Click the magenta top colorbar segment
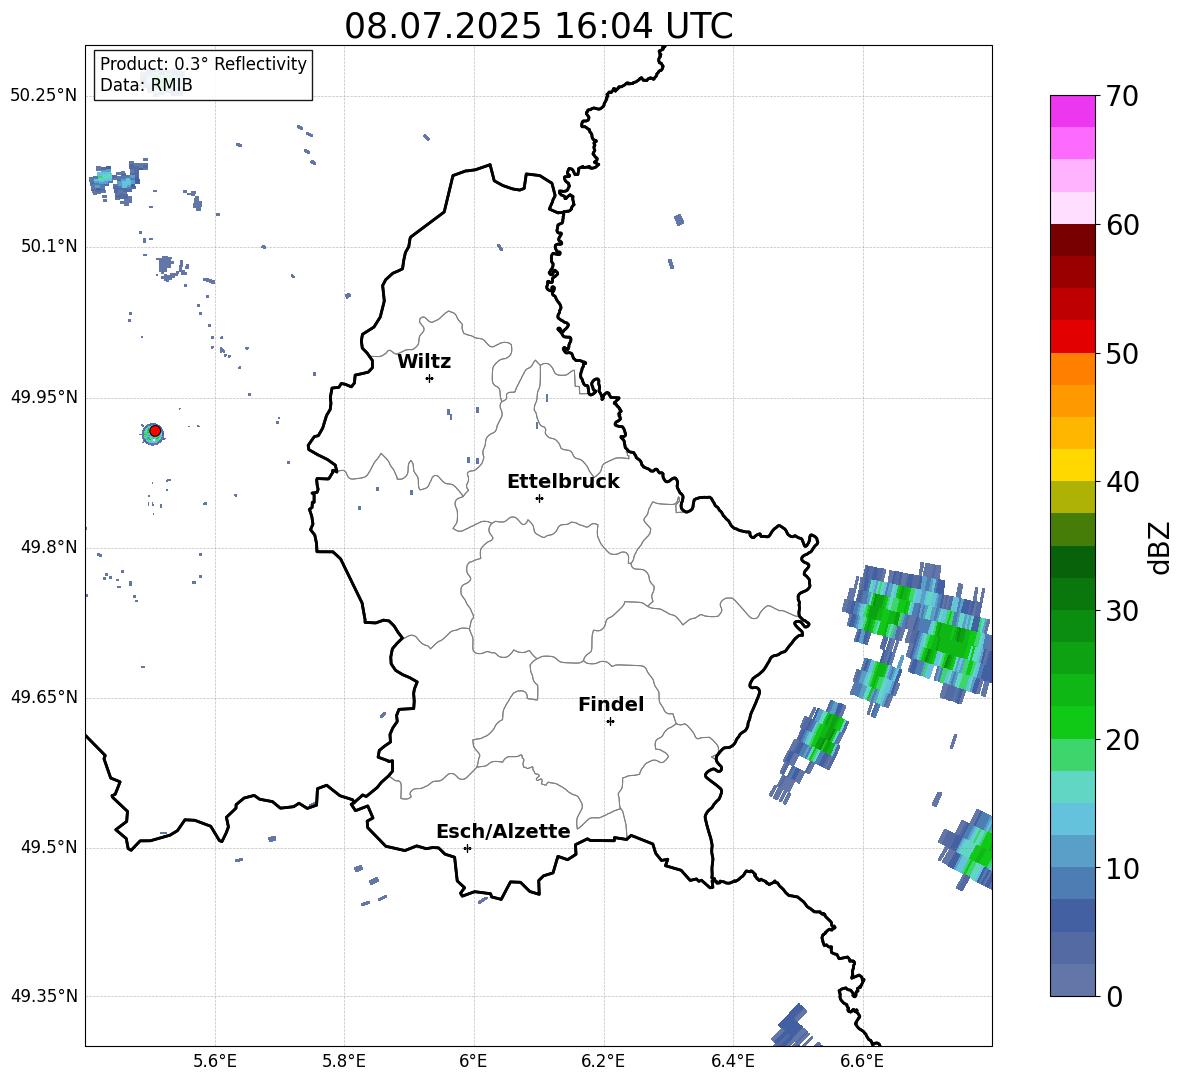The image size is (1184, 1081). (x=1072, y=111)
